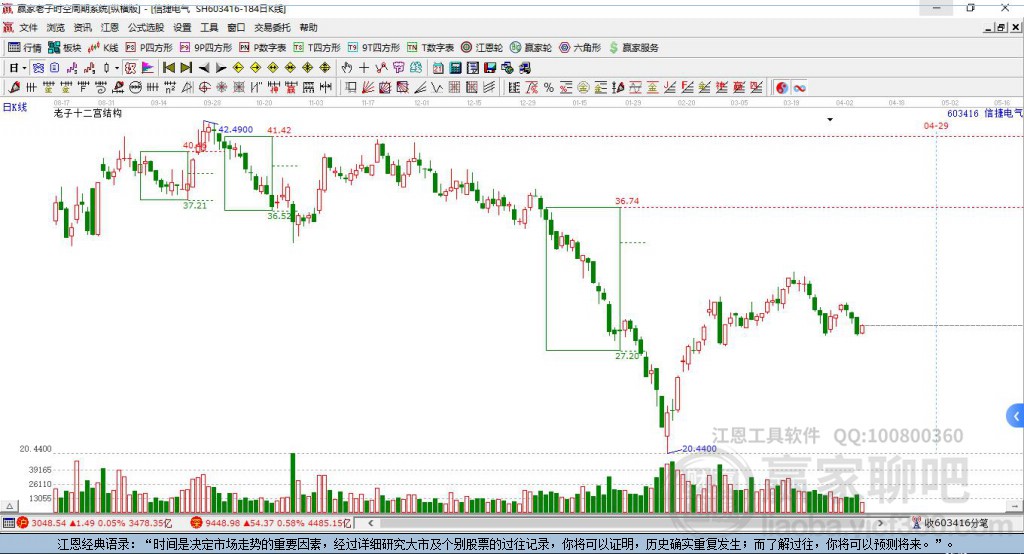Open the 公式选股 menu
Image resolution: width=1024 pixels, height=554 pixels.
click(x=146, y=27)
